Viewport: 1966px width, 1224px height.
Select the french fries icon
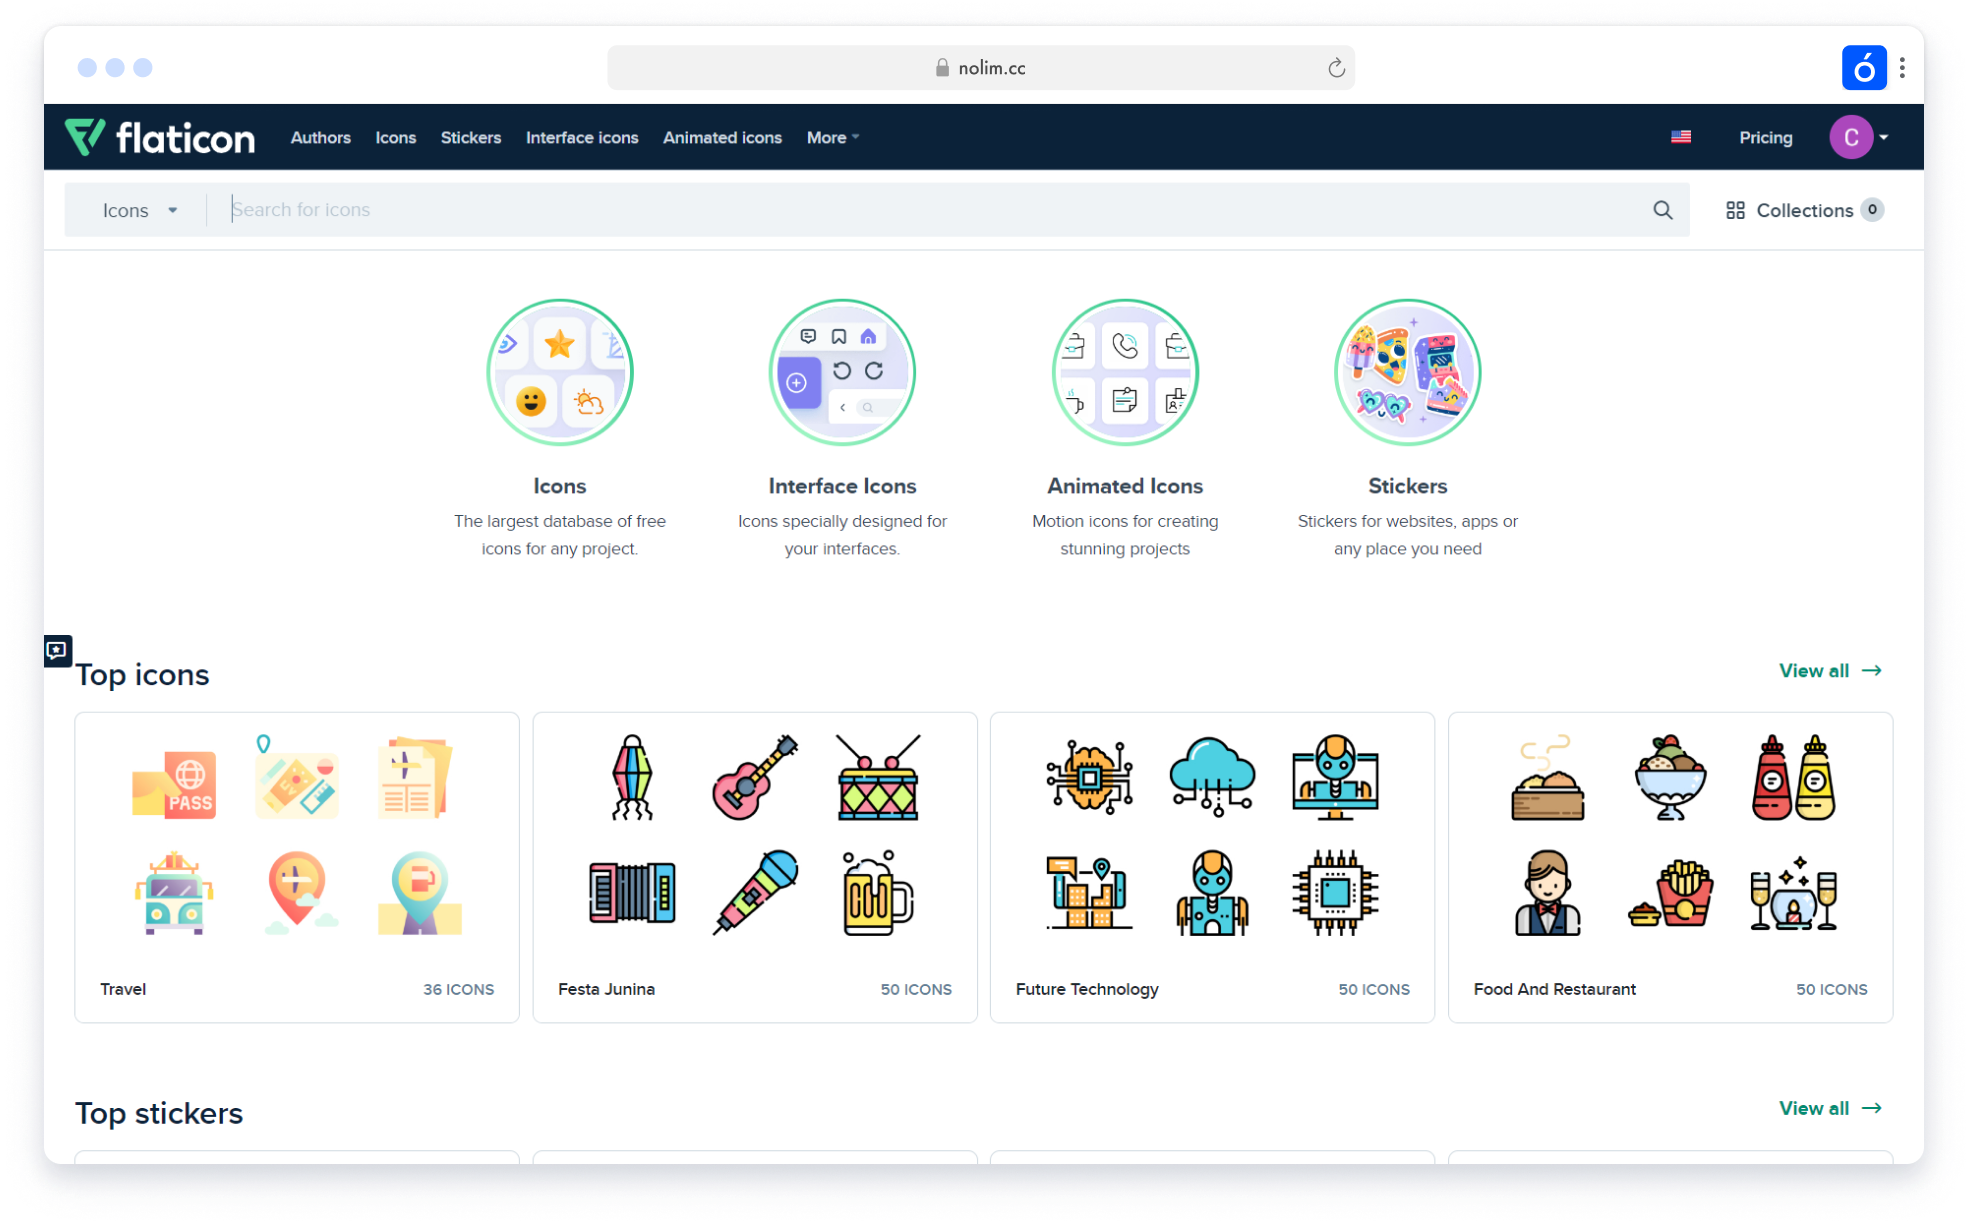[x=1670, y=893]
